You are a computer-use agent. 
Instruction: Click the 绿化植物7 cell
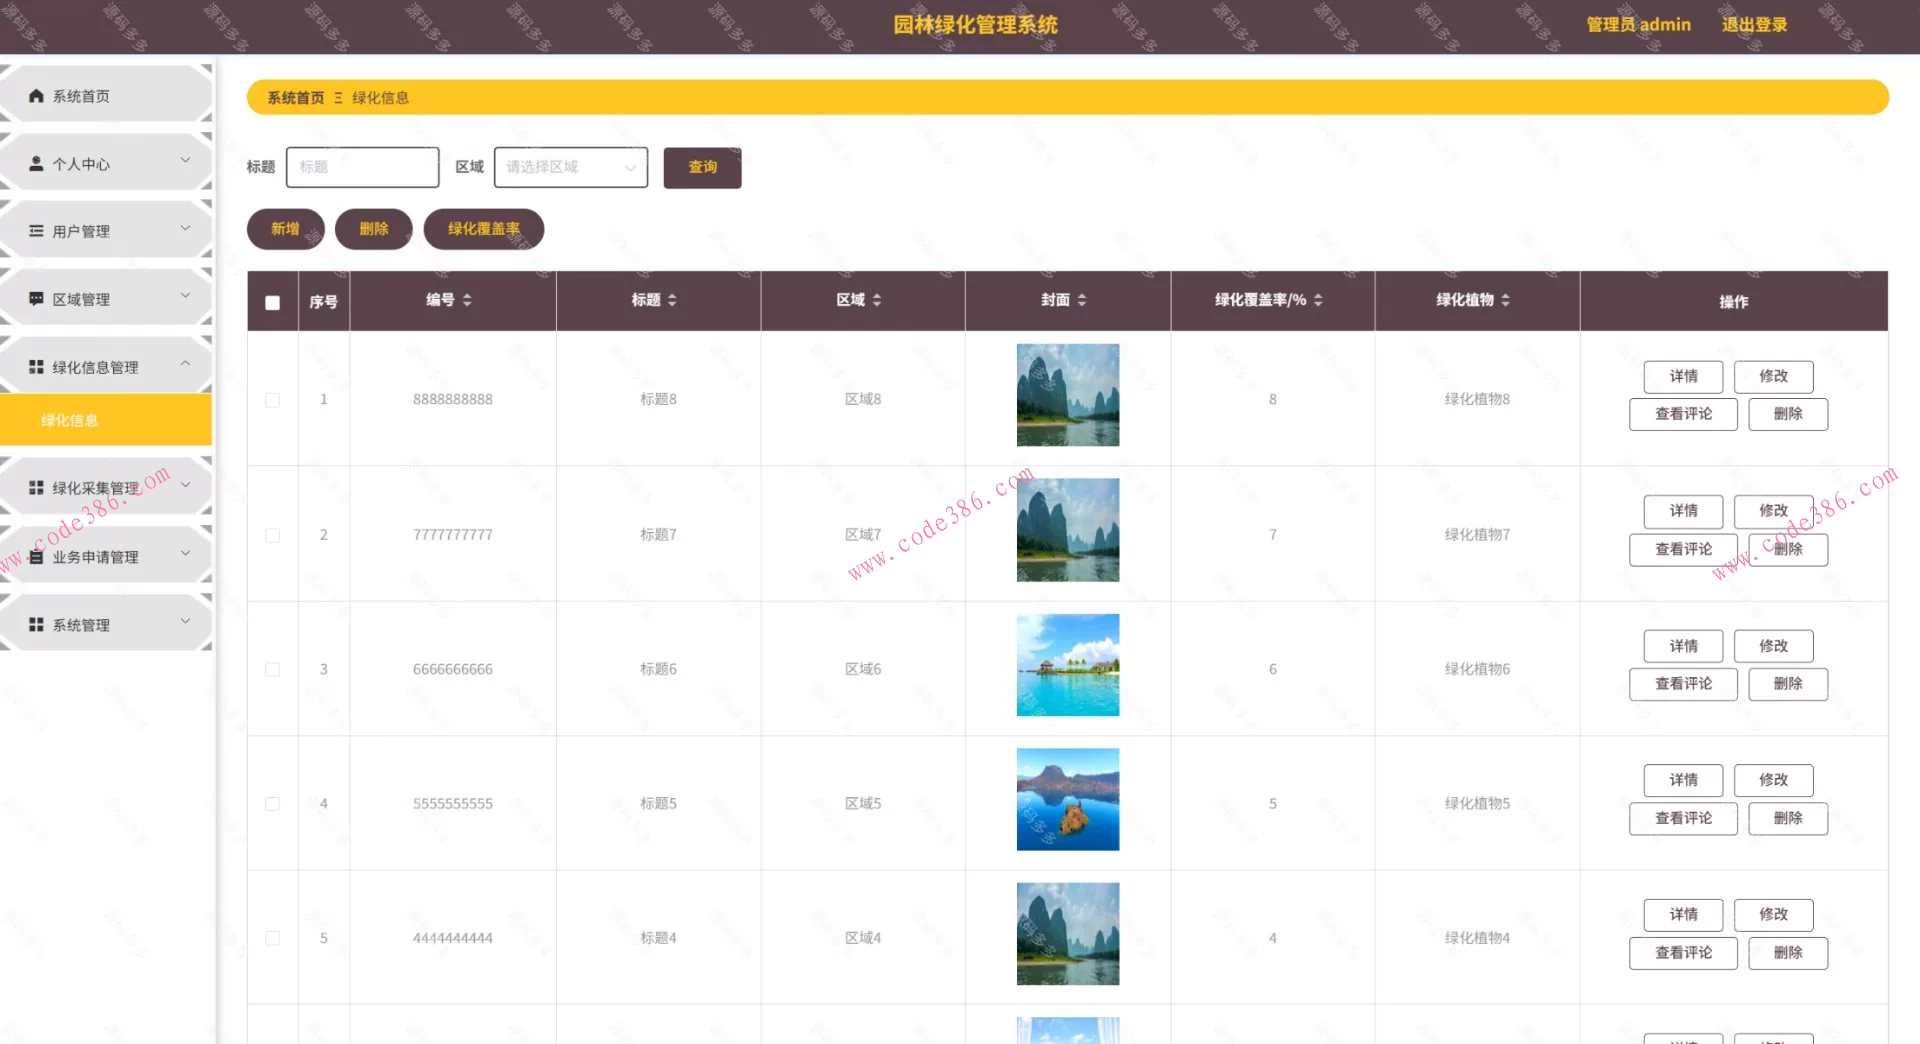click(1477, 535)
